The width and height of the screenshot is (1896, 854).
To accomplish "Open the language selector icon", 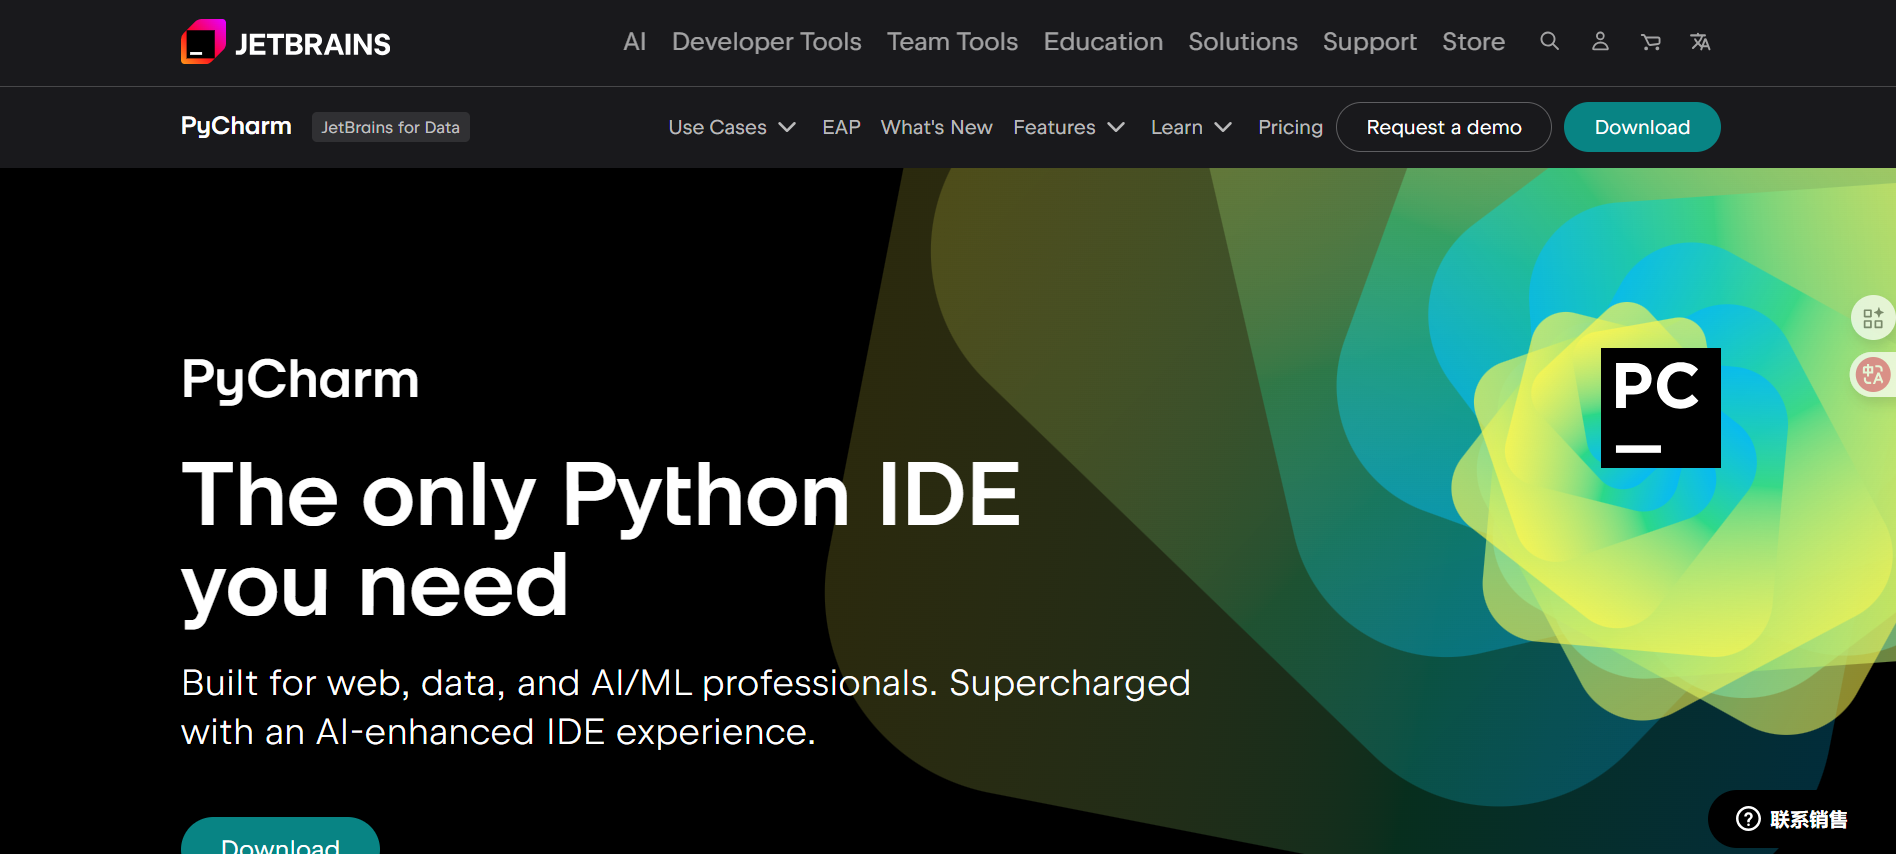I will click(x=1700, y=42).
